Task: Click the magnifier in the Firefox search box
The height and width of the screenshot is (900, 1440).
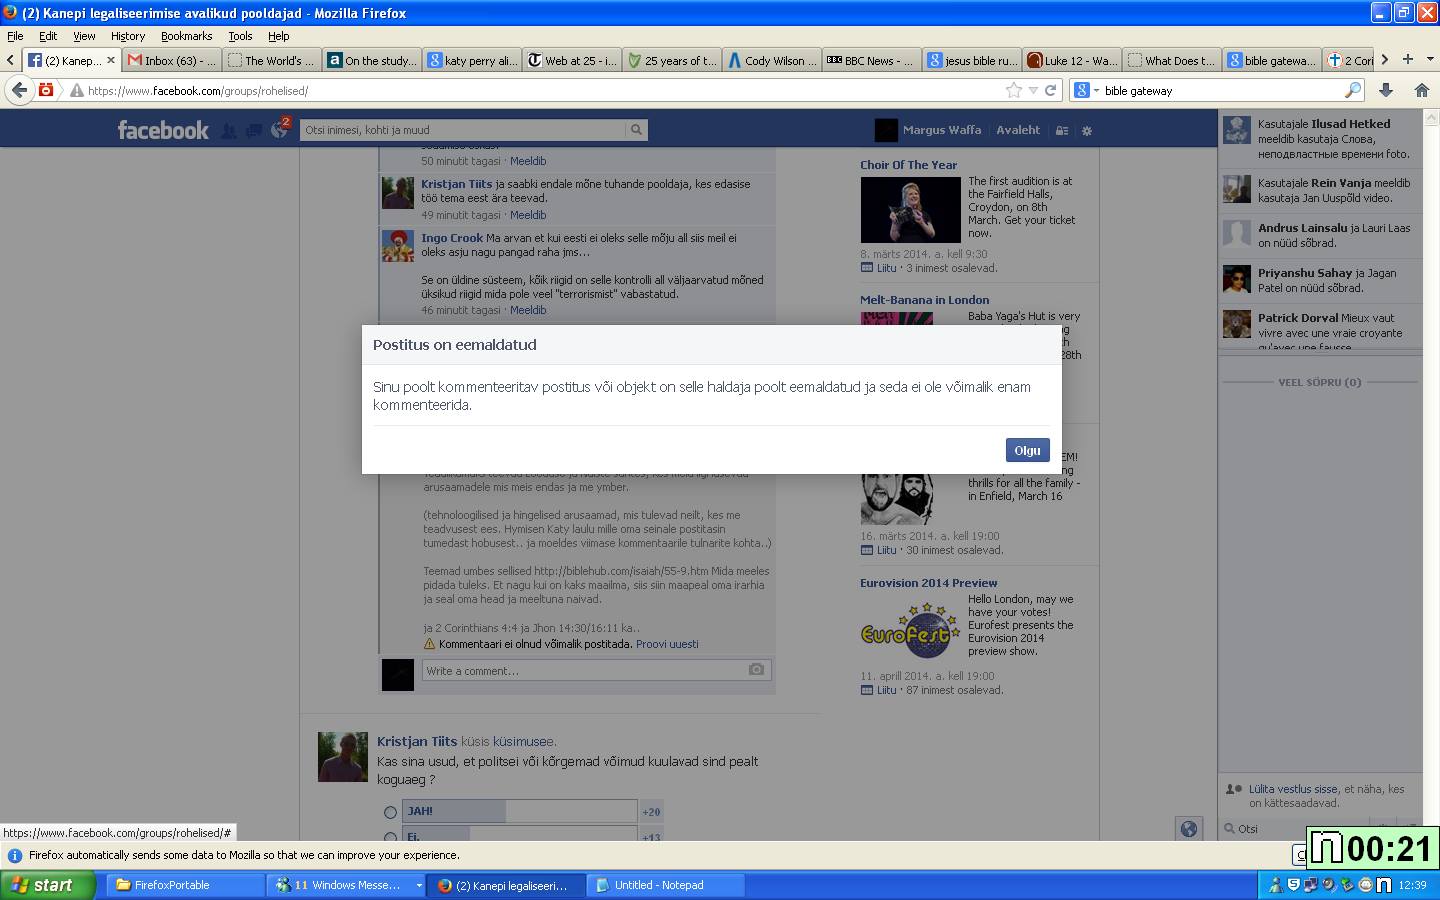Action: (x=1352, y=90)
